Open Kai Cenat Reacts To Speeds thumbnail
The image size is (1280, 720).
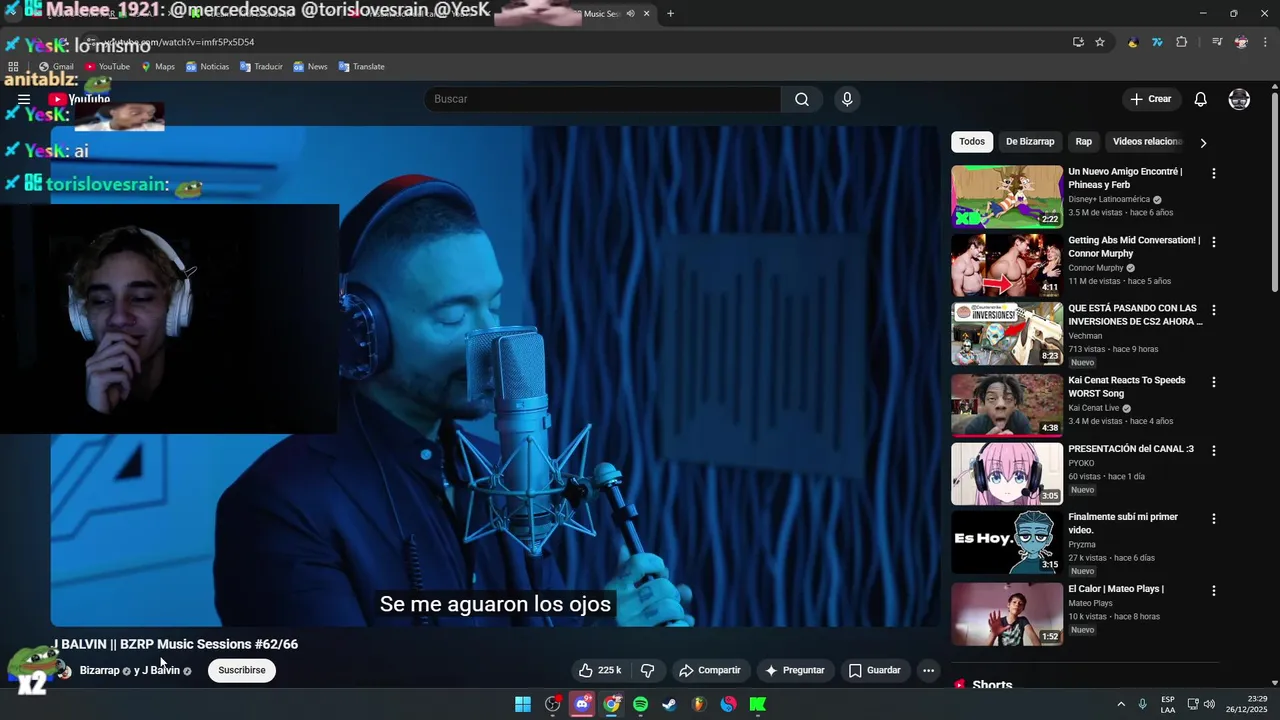click(1007, 405)
